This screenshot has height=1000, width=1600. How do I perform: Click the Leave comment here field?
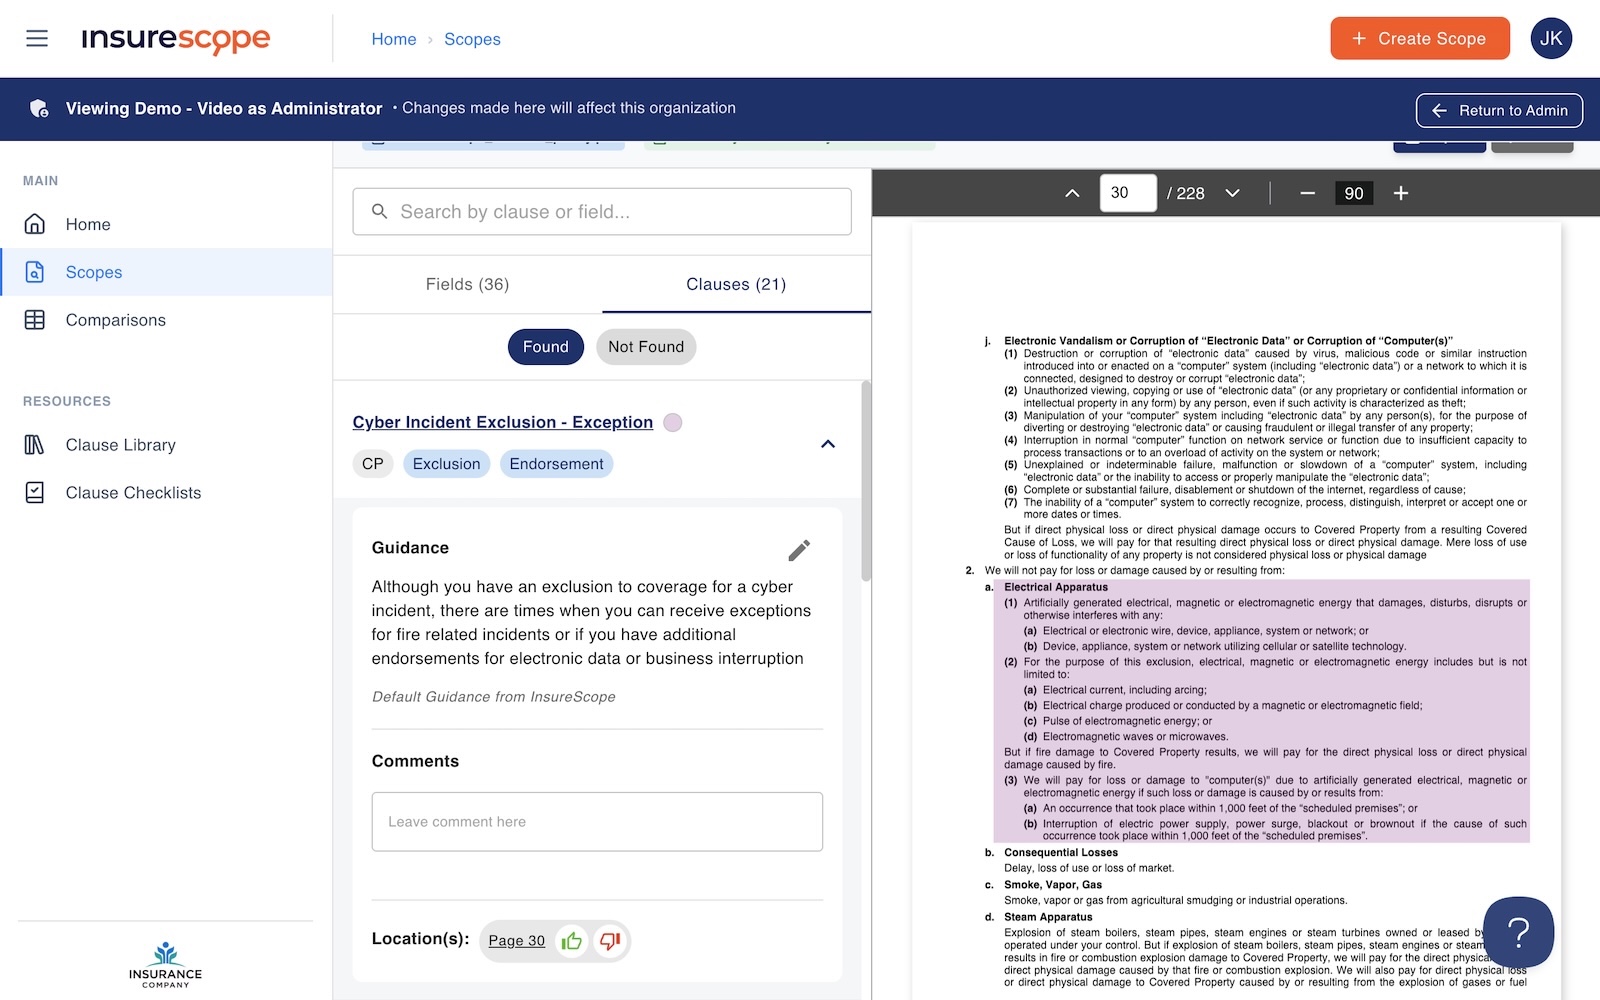point(597,822)
